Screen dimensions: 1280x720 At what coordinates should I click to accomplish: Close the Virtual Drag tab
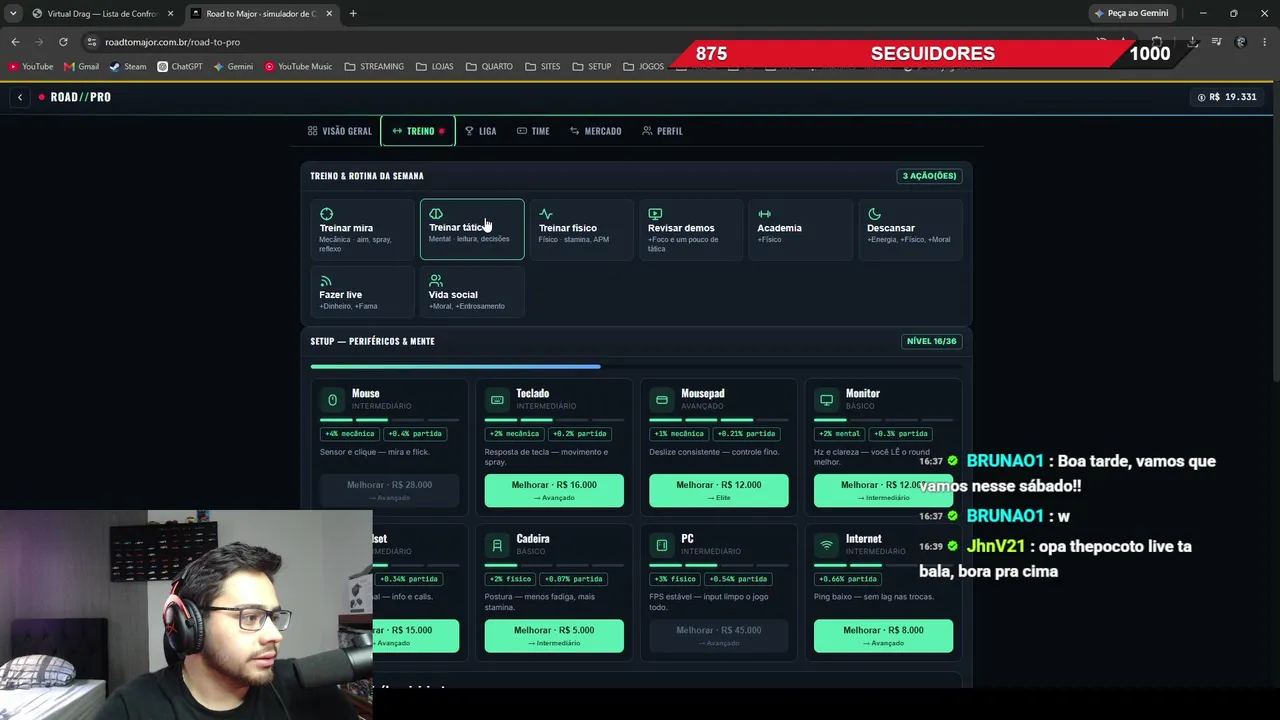tap(170, 14)
